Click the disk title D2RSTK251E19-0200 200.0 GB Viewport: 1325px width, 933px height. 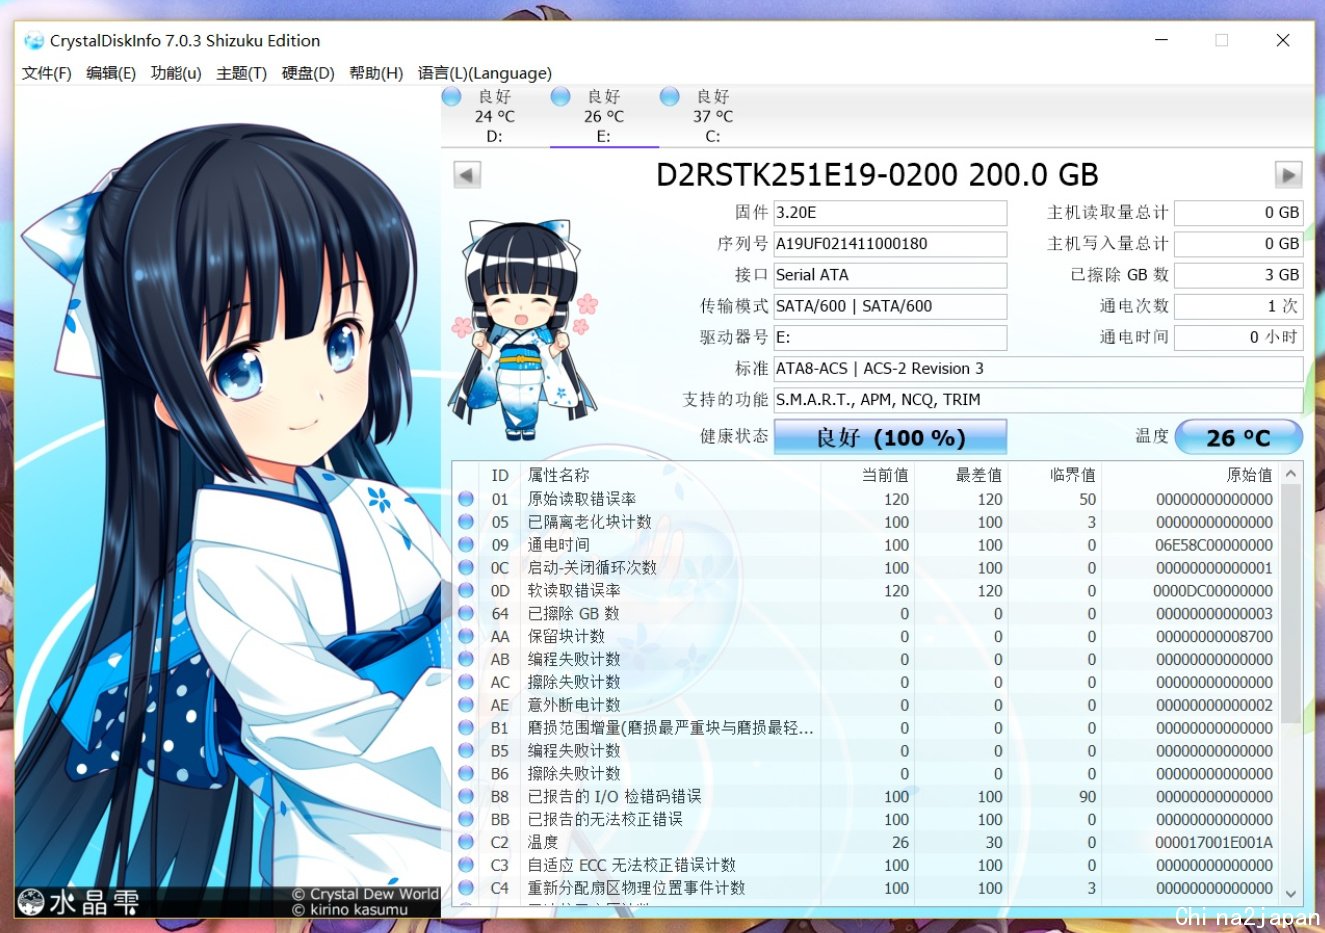[877, 175]
